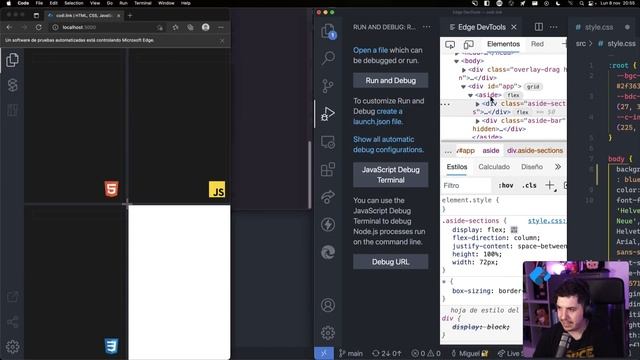This screenshot has height=360, width=640.
Task: Switch to the style.css editor tab
Action: [x=599, y=27]
